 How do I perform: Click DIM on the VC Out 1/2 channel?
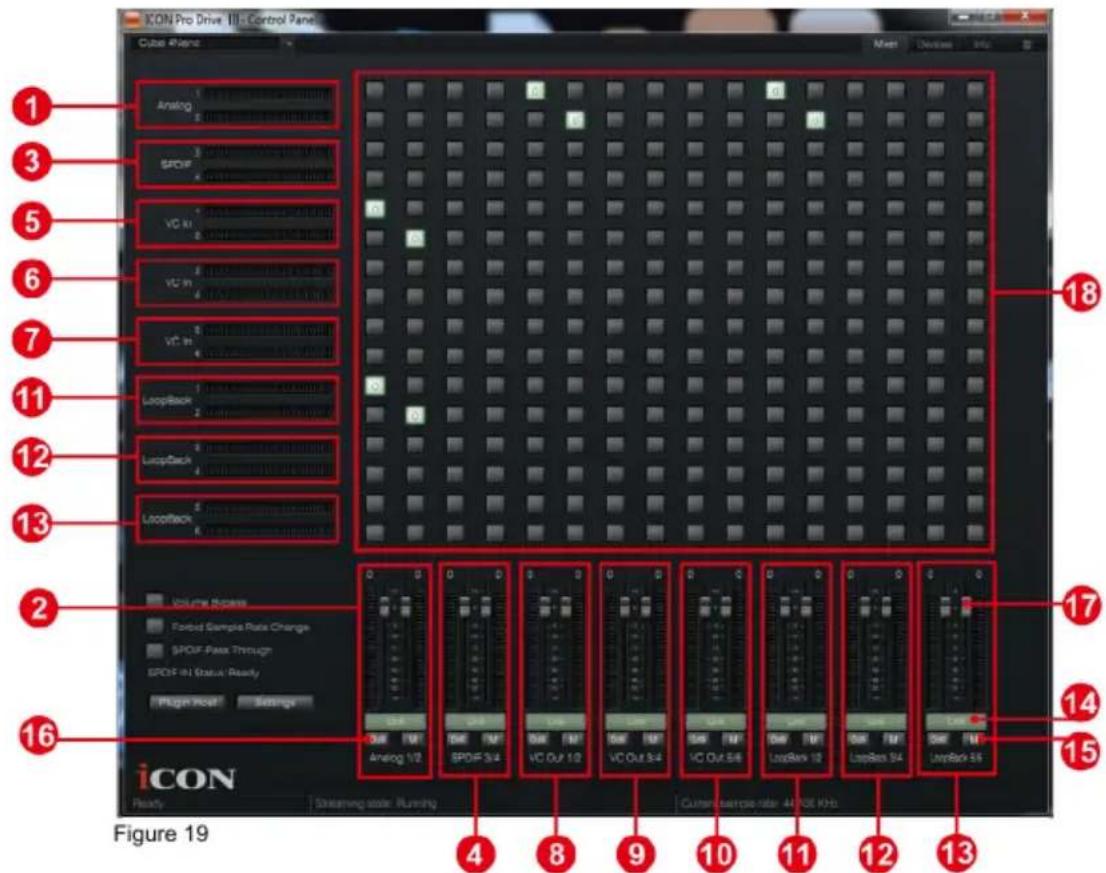(538, 739)
